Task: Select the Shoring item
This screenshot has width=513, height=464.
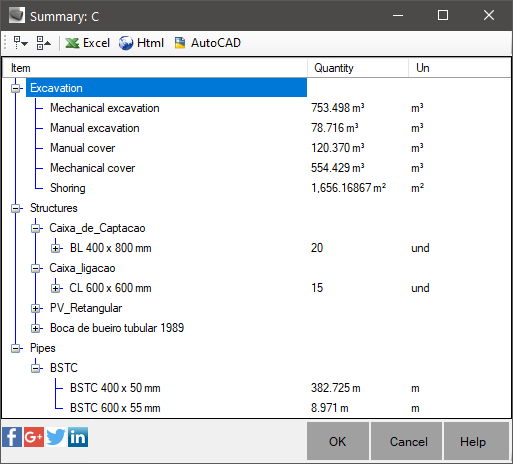Action: click(68, 188)
